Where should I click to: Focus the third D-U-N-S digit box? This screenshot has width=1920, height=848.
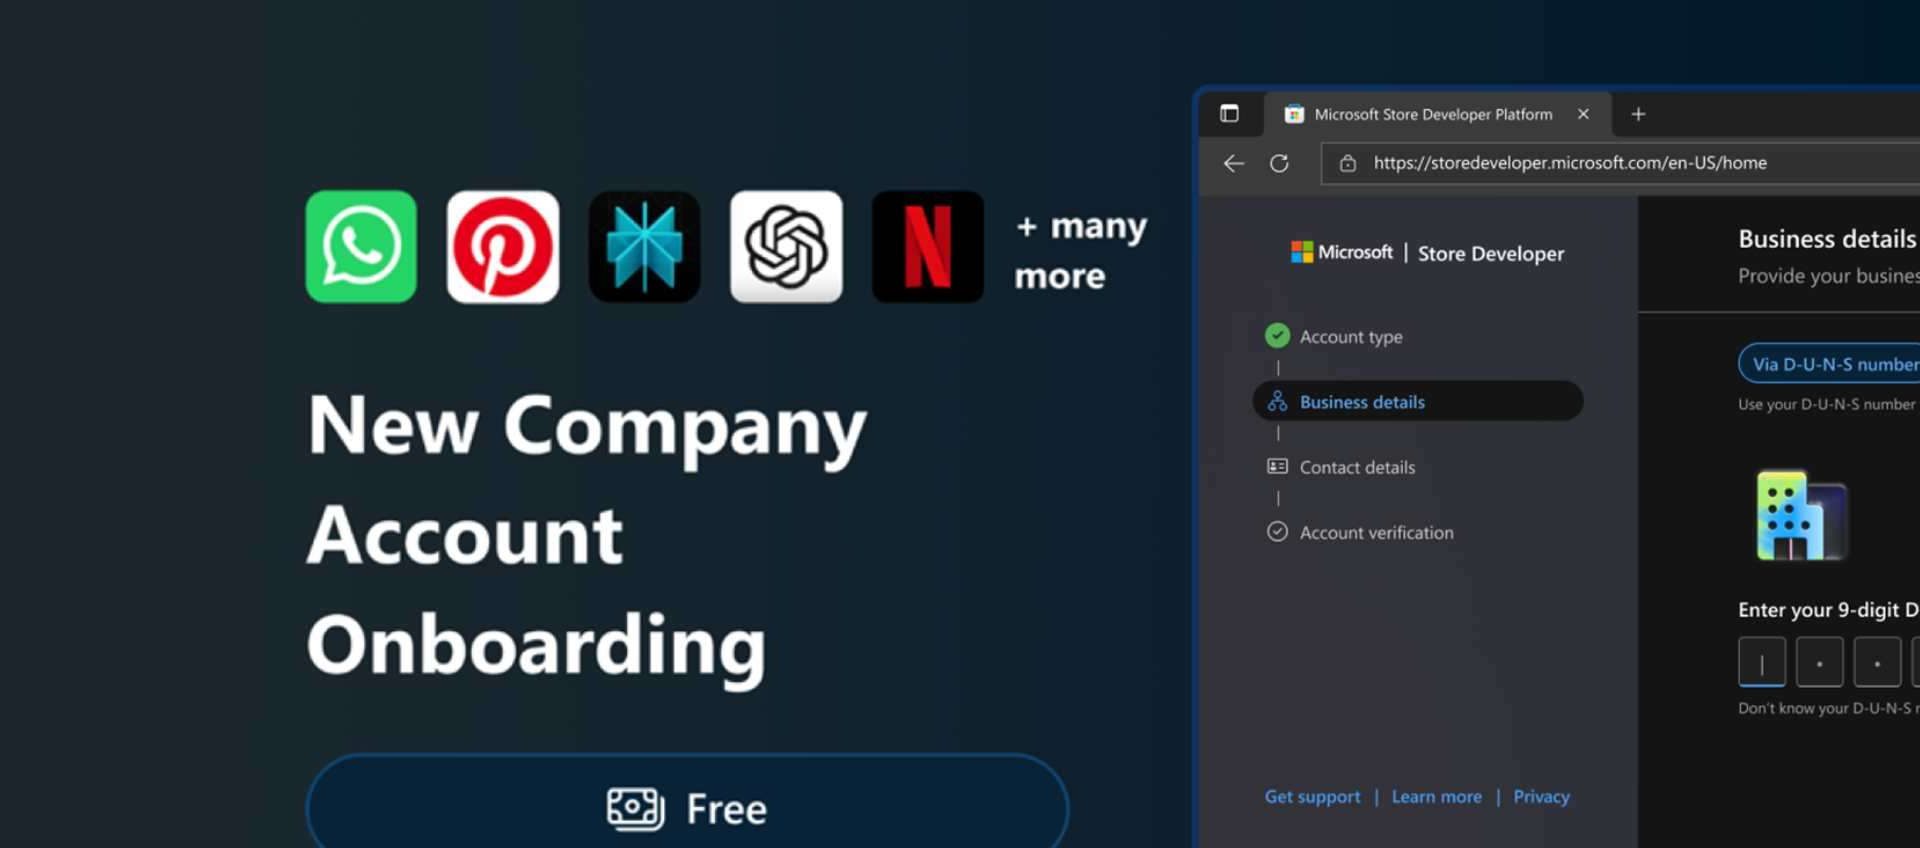coord(1877,662)
